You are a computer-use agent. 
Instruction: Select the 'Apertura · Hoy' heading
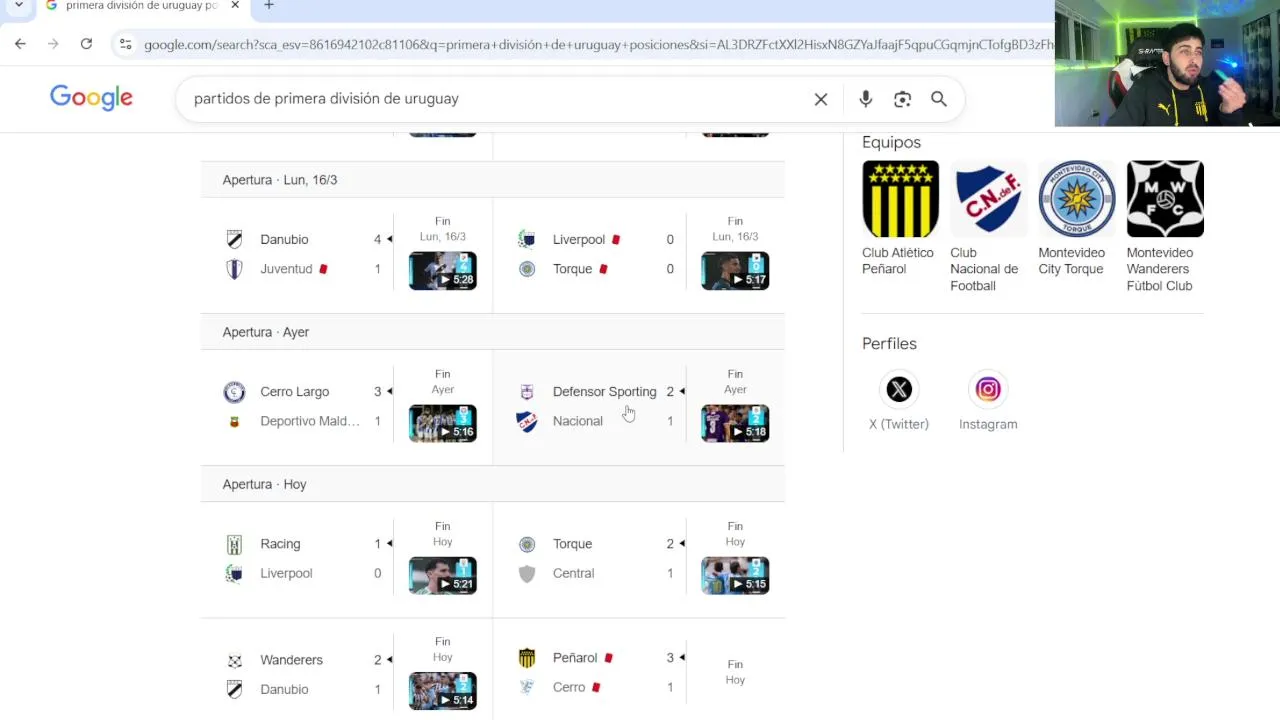click(265, 484)
